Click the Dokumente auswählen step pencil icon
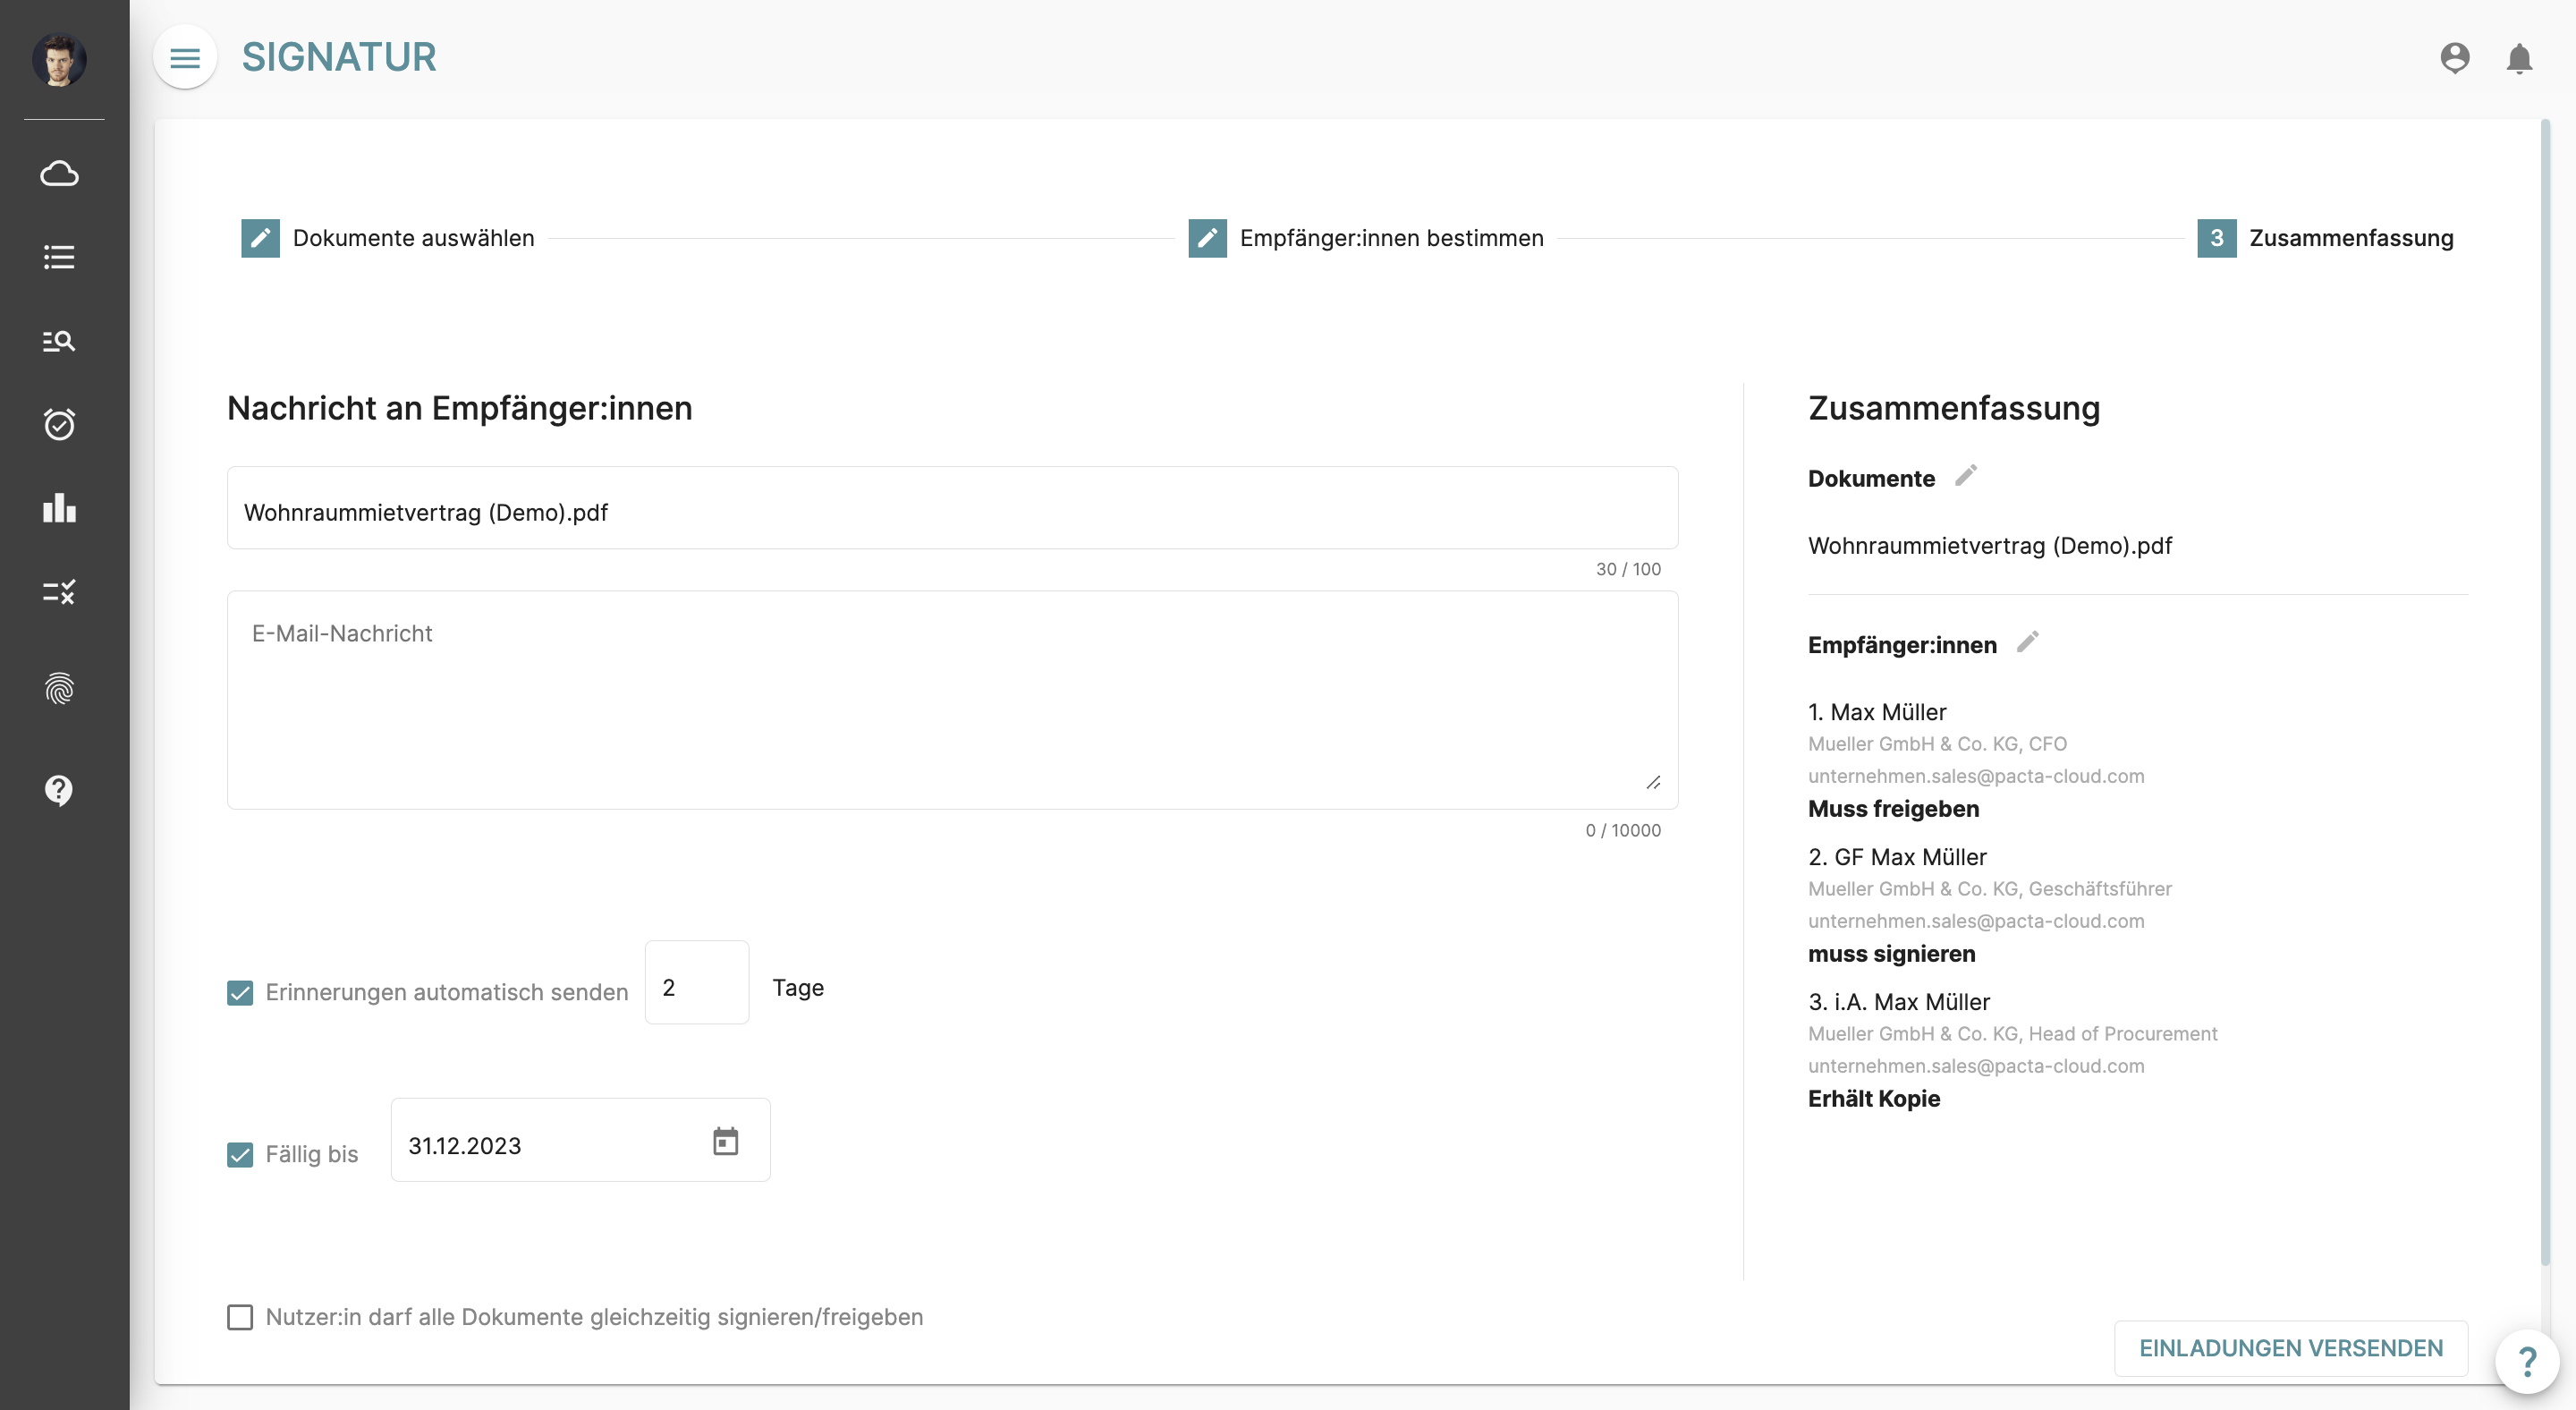 pyautogui.click(x=260, y=238)
